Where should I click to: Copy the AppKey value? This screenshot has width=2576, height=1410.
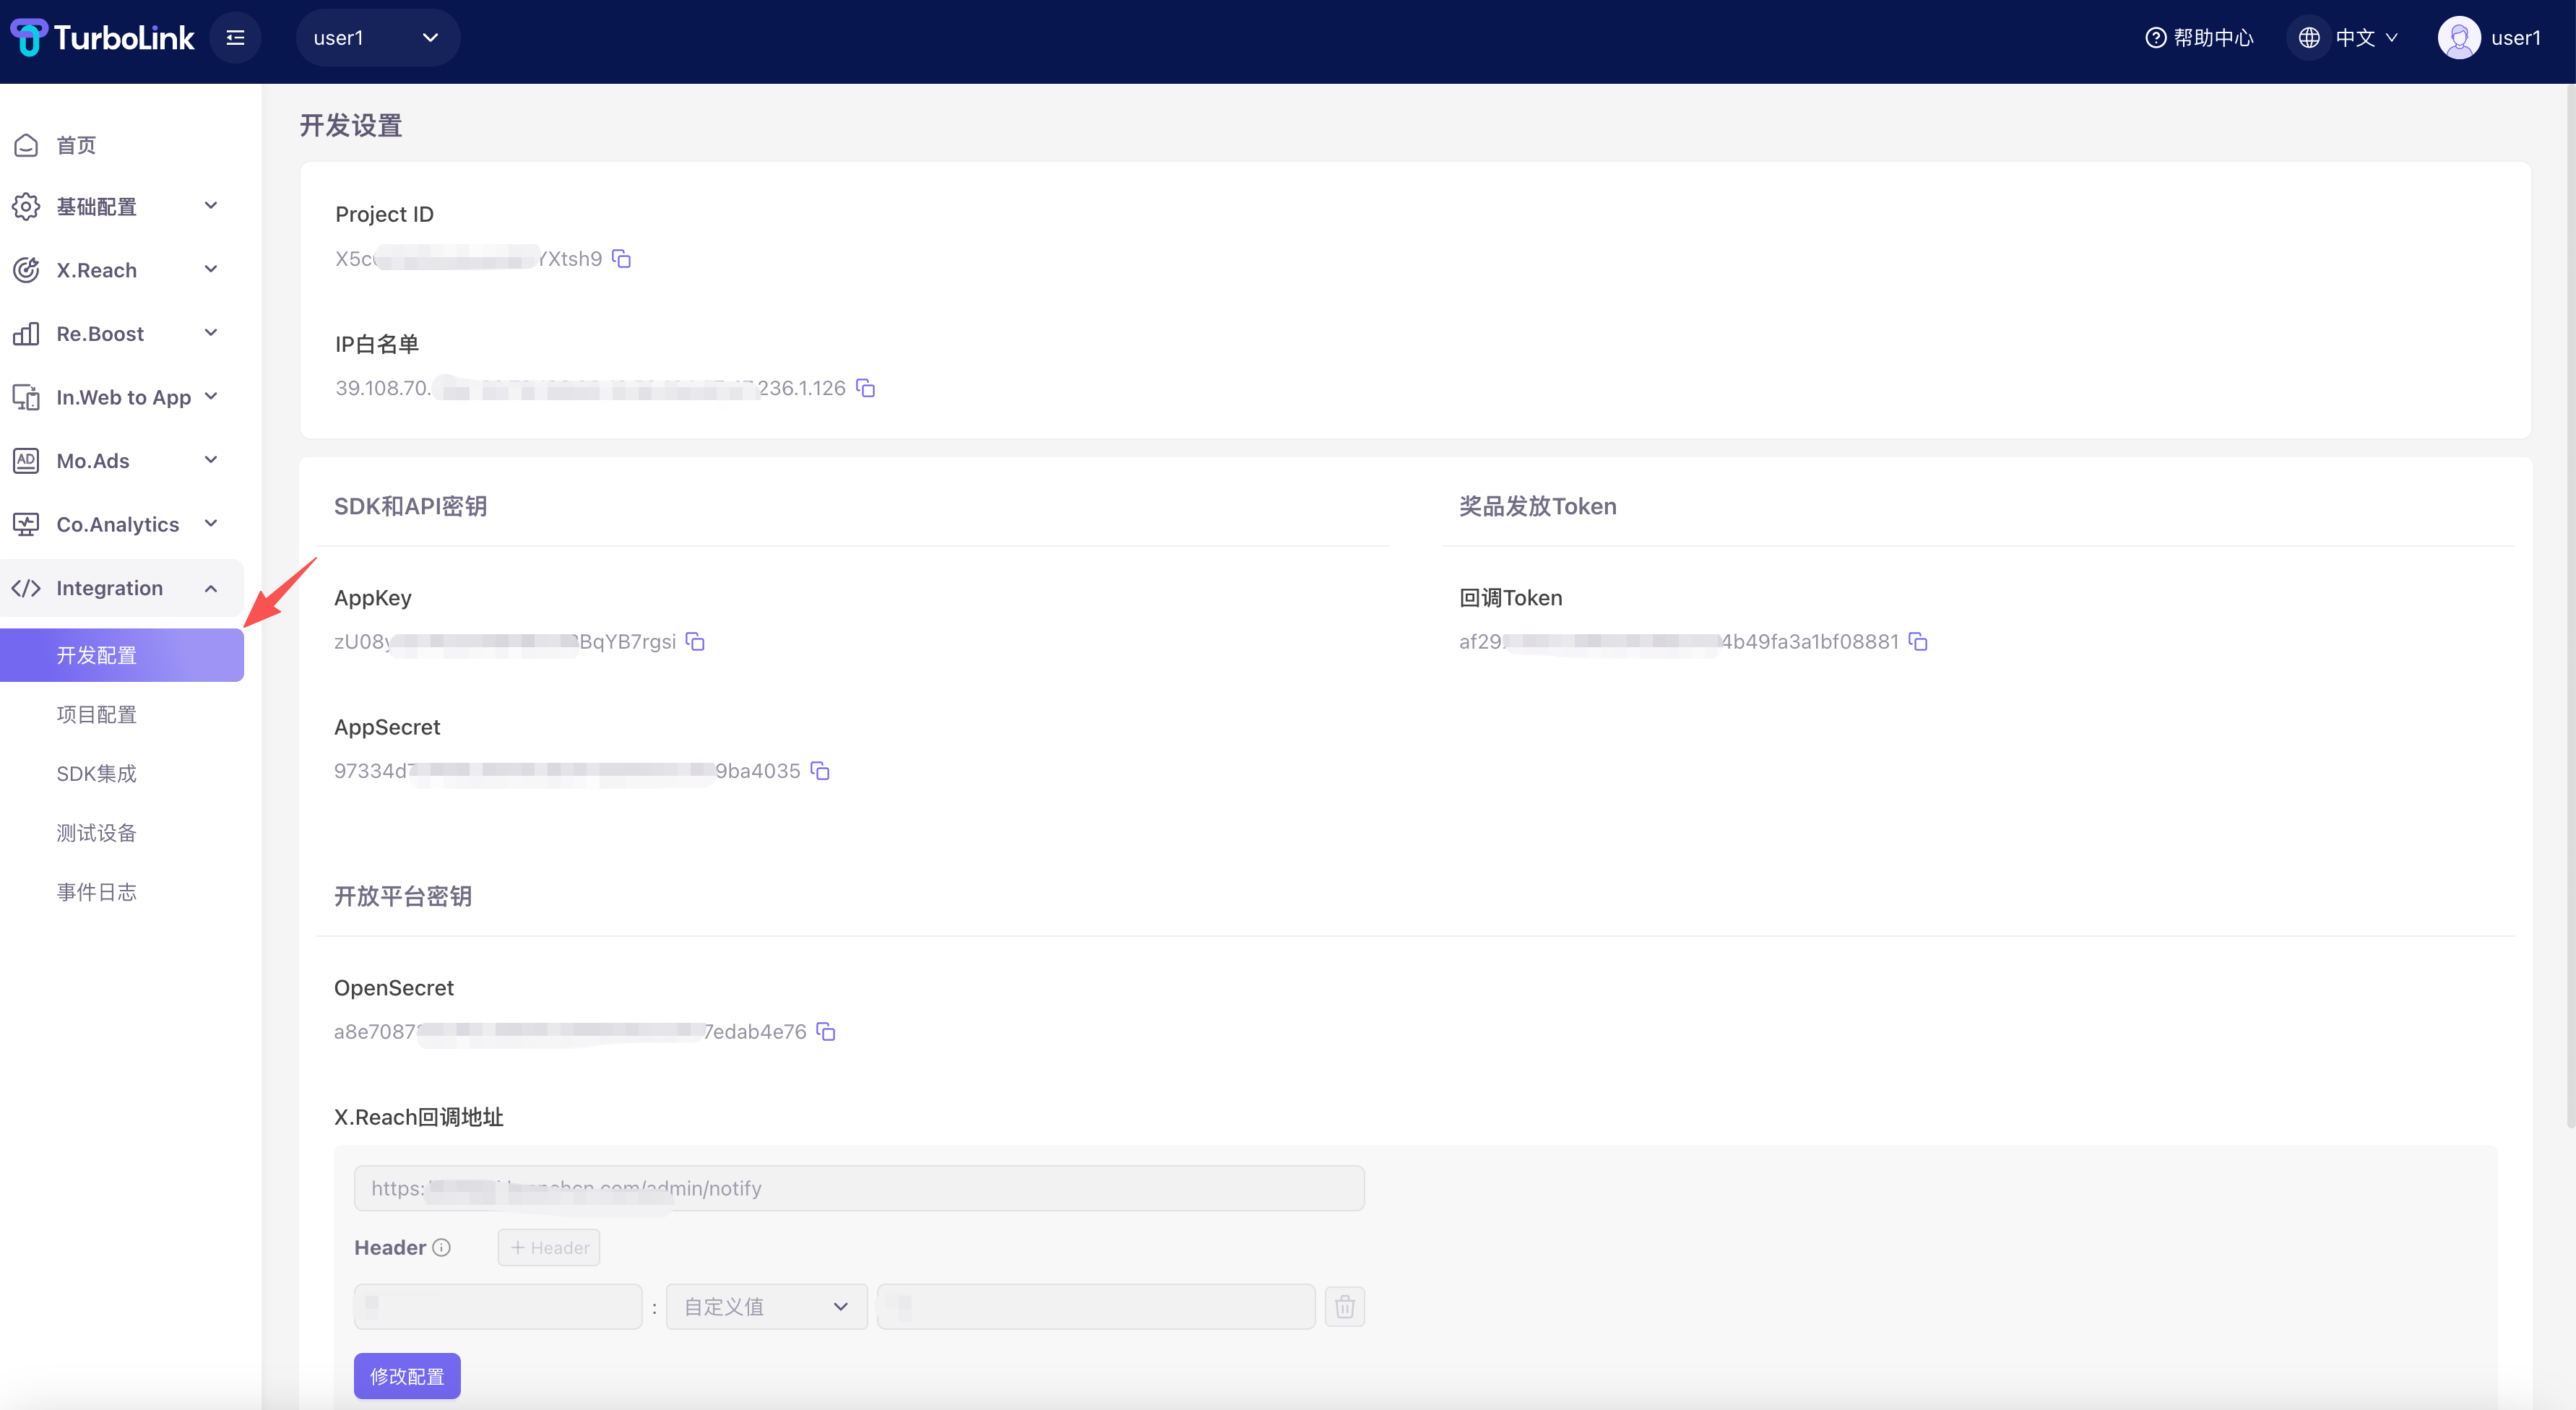point(695,642)
